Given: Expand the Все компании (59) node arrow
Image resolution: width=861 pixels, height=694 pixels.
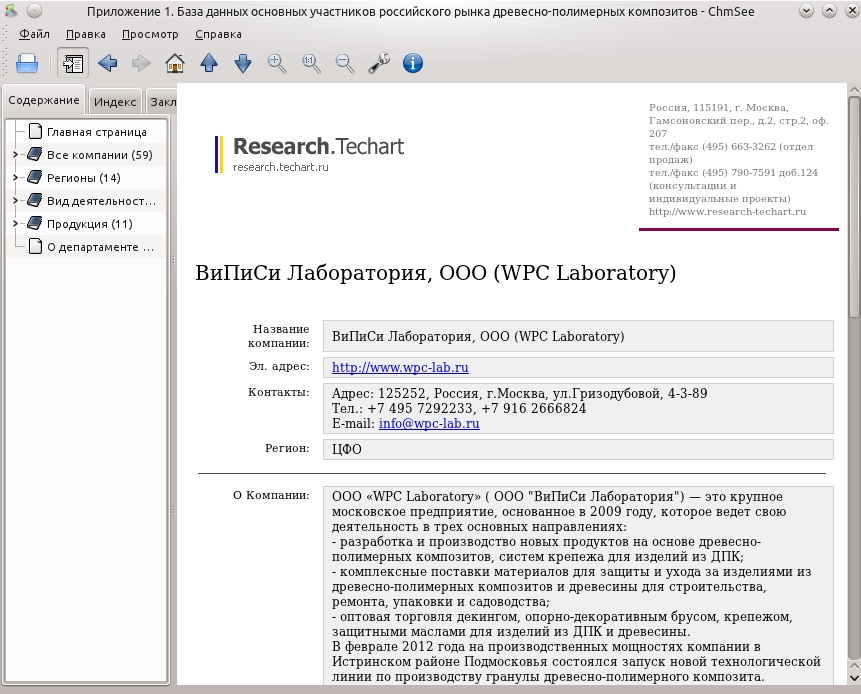Looking at the screenshot, I should 15,155.
